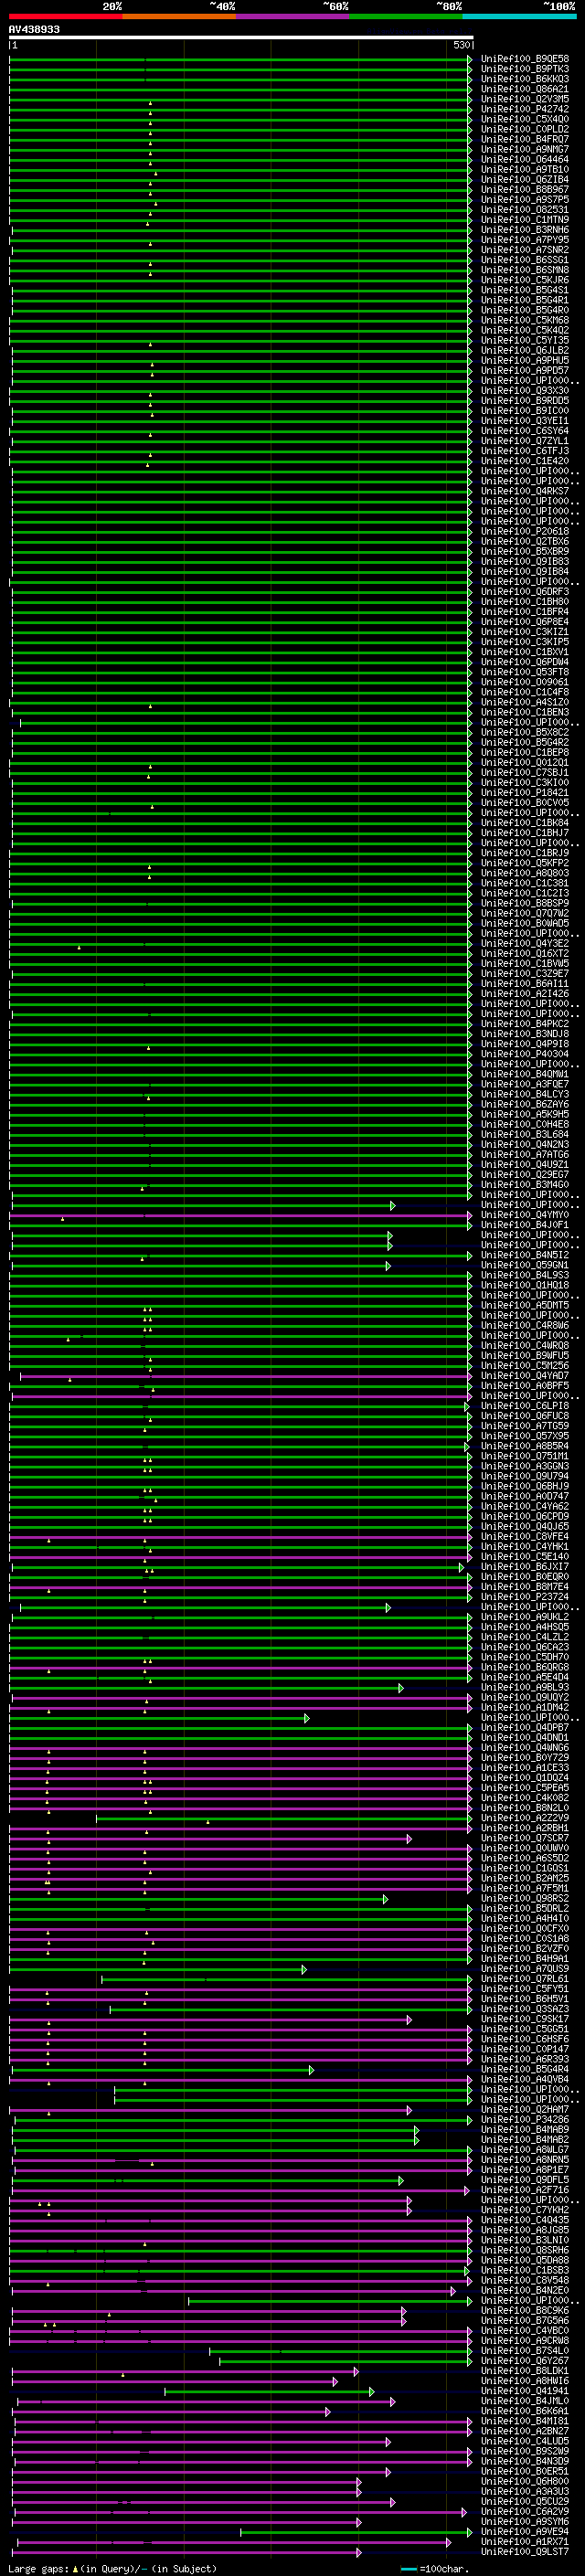Open the UniRef100_Q6FUC8 hit
Viewport: 585px width, 2576px height.
tap(525, 1416)
